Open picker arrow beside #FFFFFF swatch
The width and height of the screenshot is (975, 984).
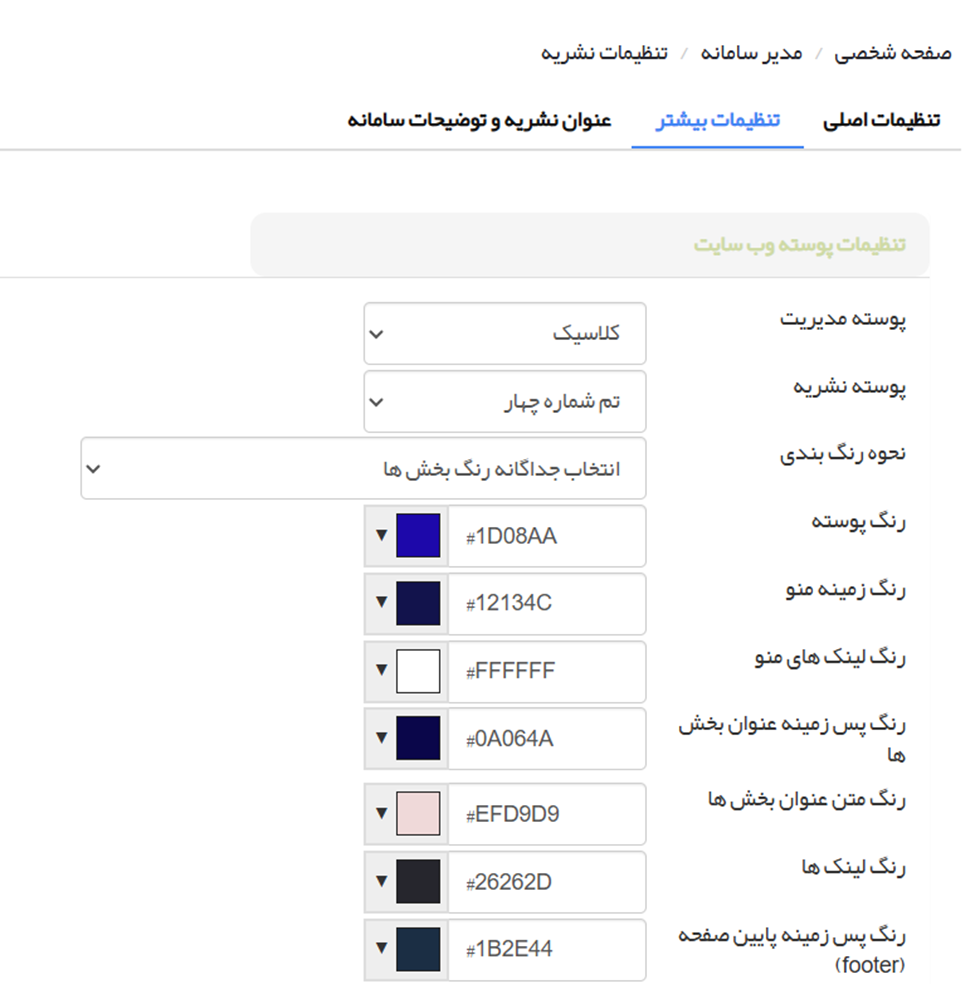[380, 671]
